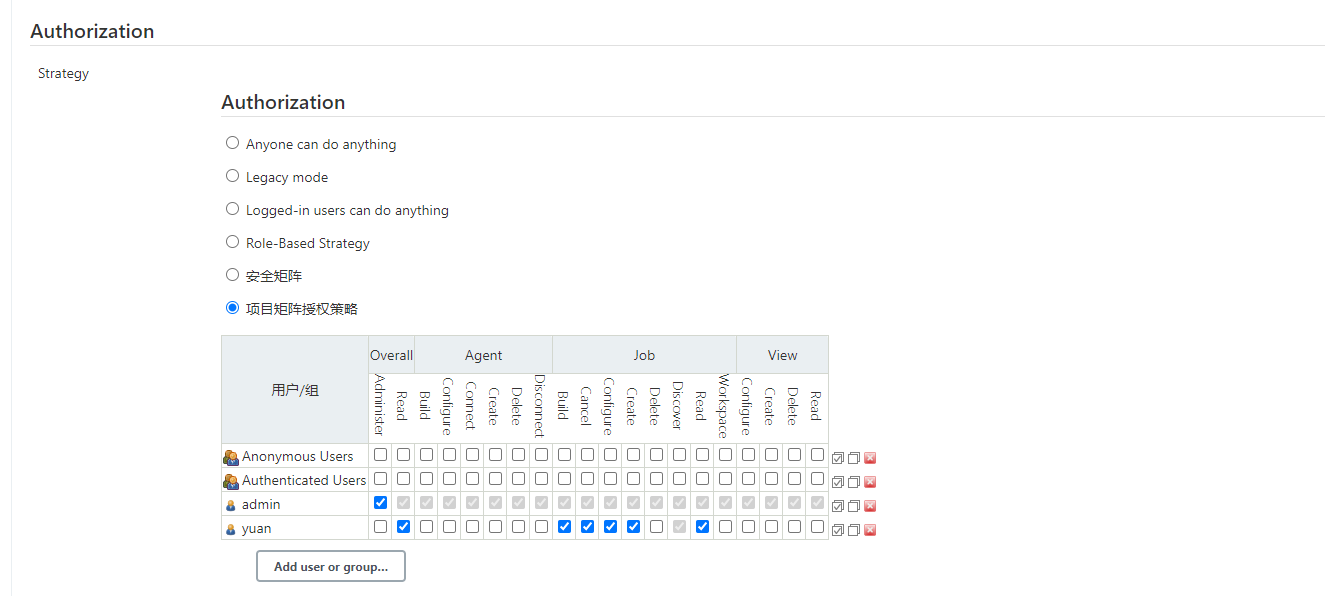Disable Overall Read for yuan
This screenshot has height=596, width=1325.
click(x=403, y=526)
